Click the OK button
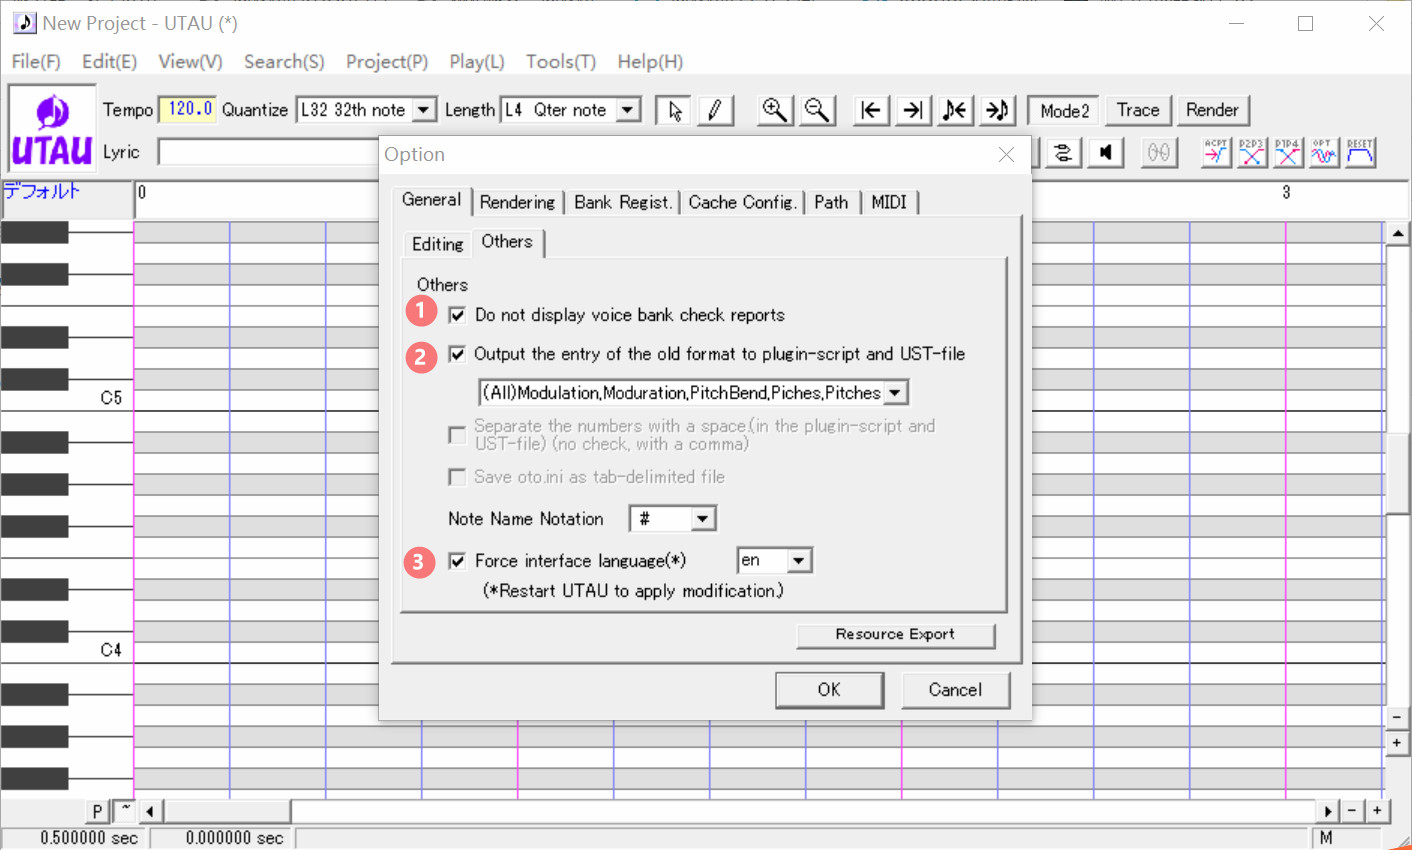Image resolution: width=1412 pixels, height=850 pixels. (x=829, y=690)
